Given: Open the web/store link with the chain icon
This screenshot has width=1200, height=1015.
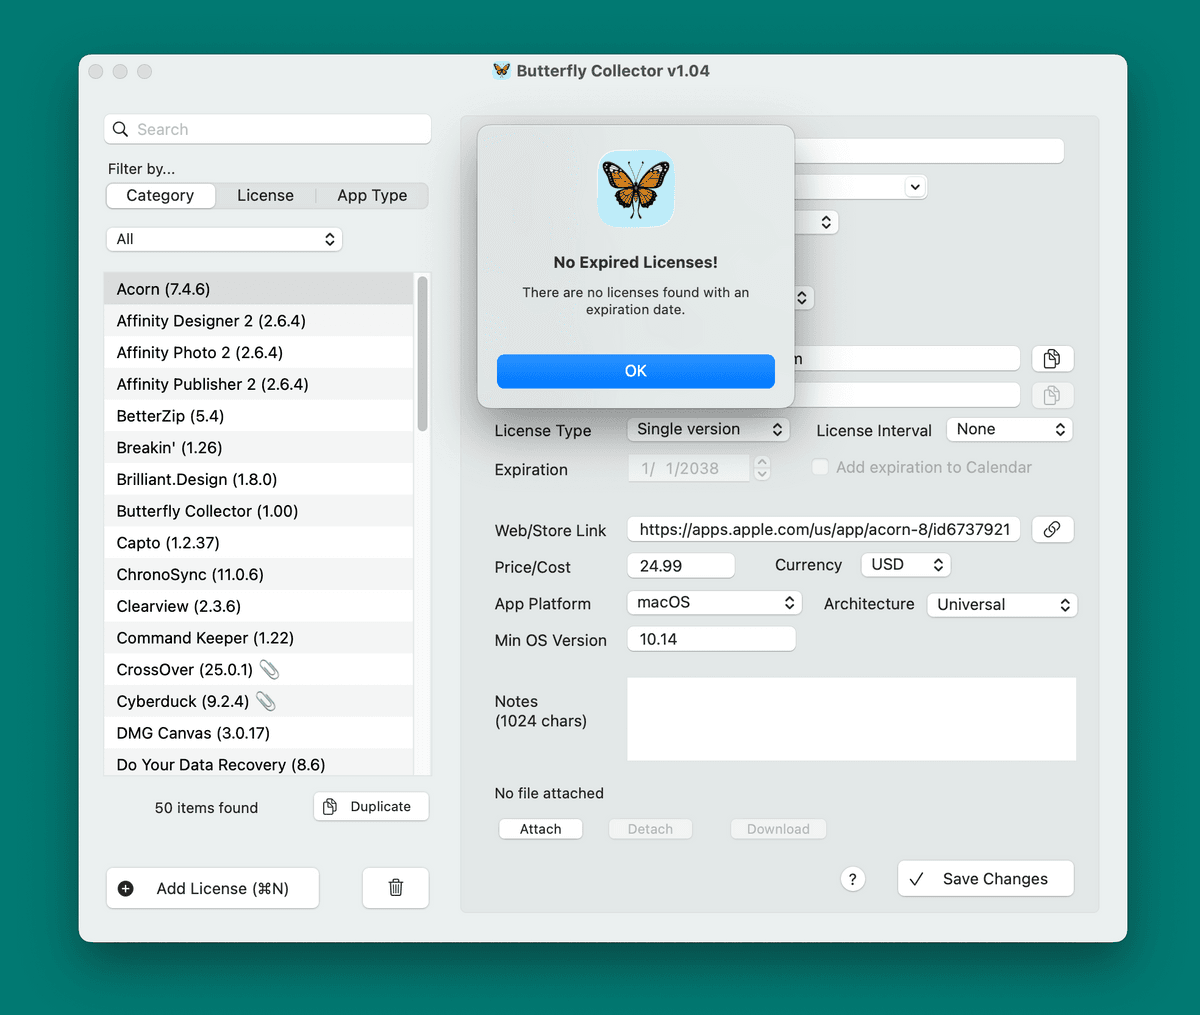Looking at the screenshot, I should tap(1051, 530).
